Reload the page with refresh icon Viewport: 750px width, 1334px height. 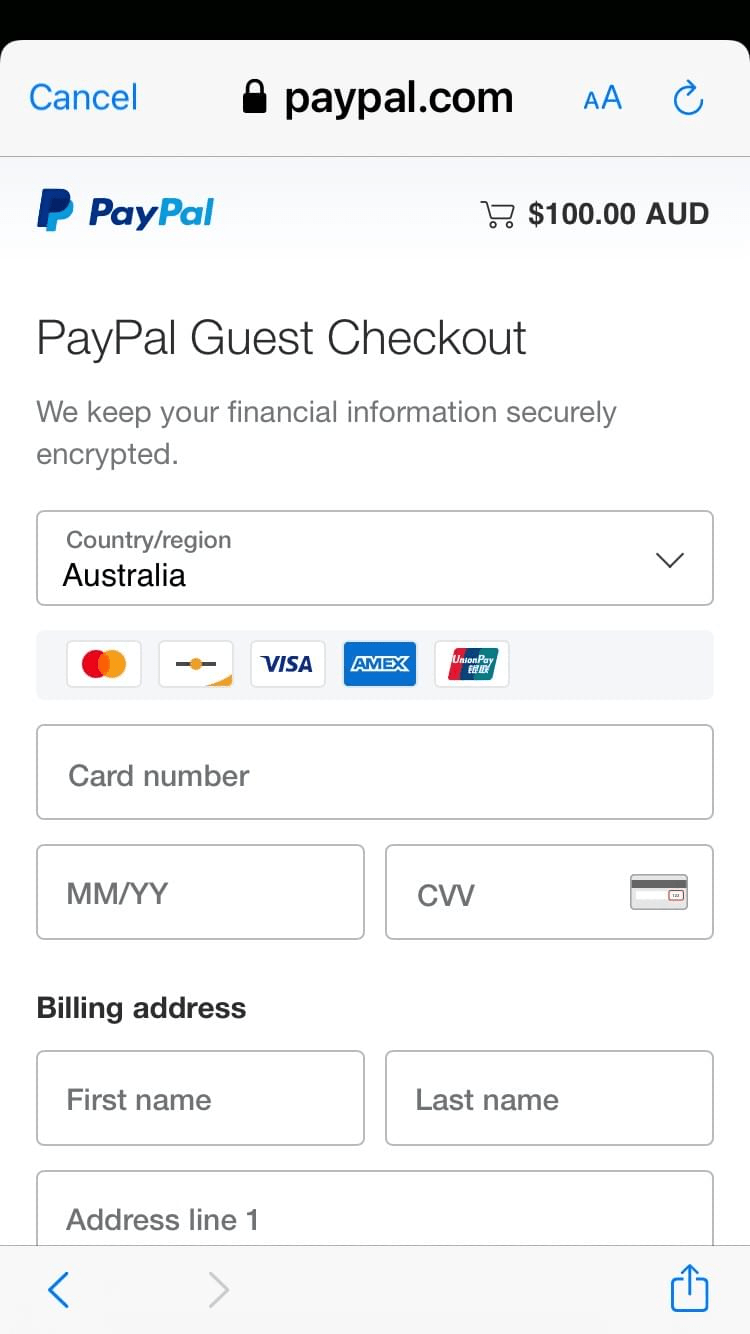pos(688,98)
